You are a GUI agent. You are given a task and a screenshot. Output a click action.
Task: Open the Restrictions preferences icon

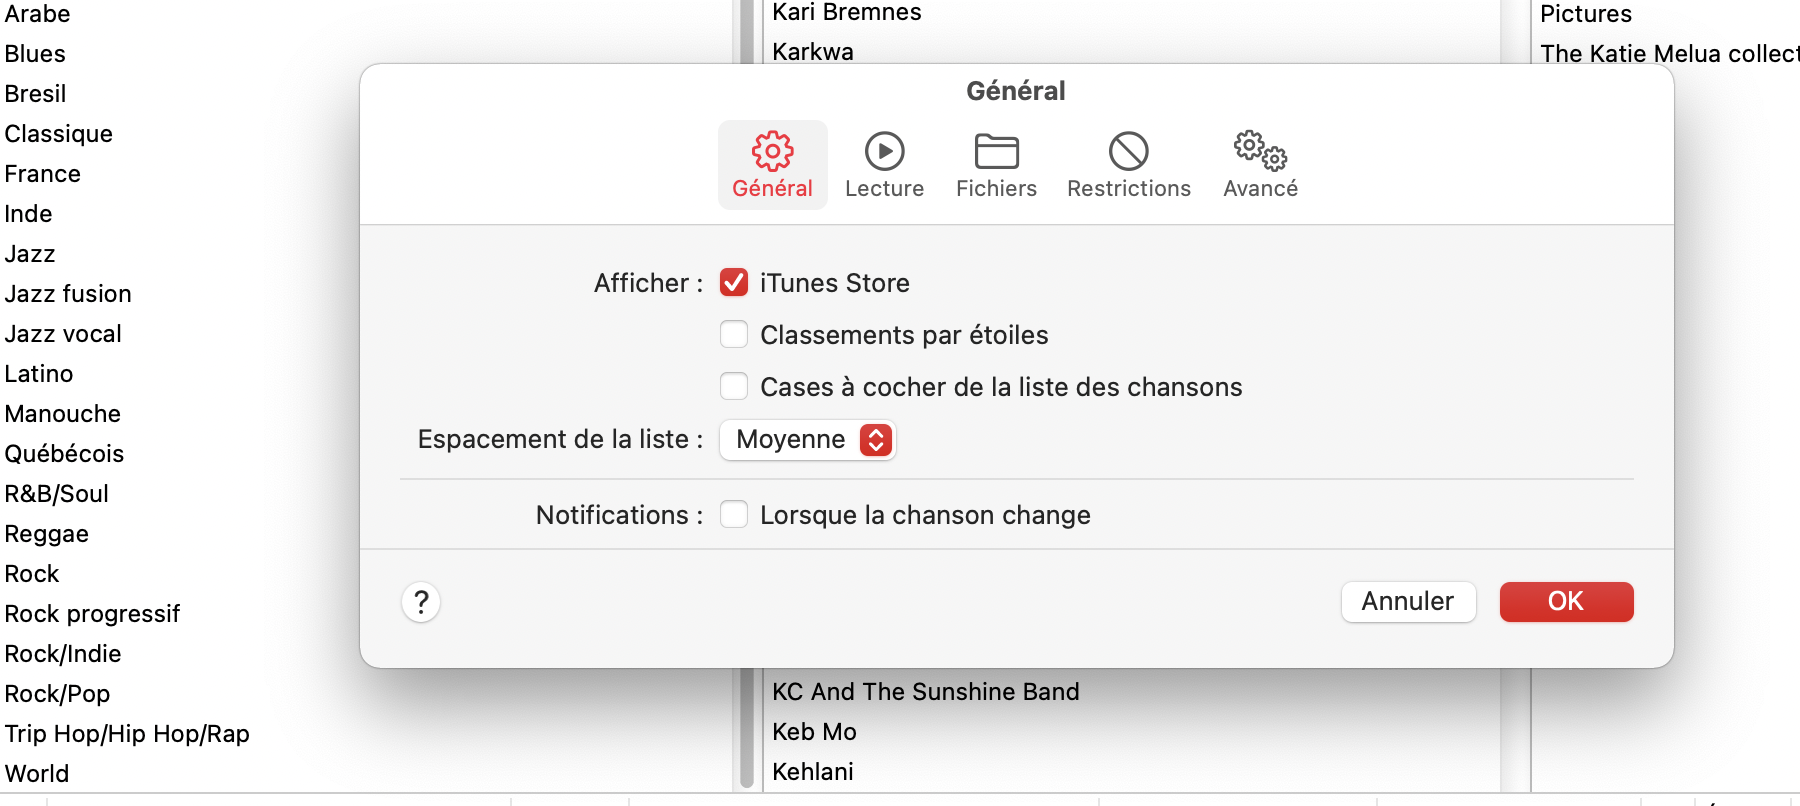[x=1128, y=152]
